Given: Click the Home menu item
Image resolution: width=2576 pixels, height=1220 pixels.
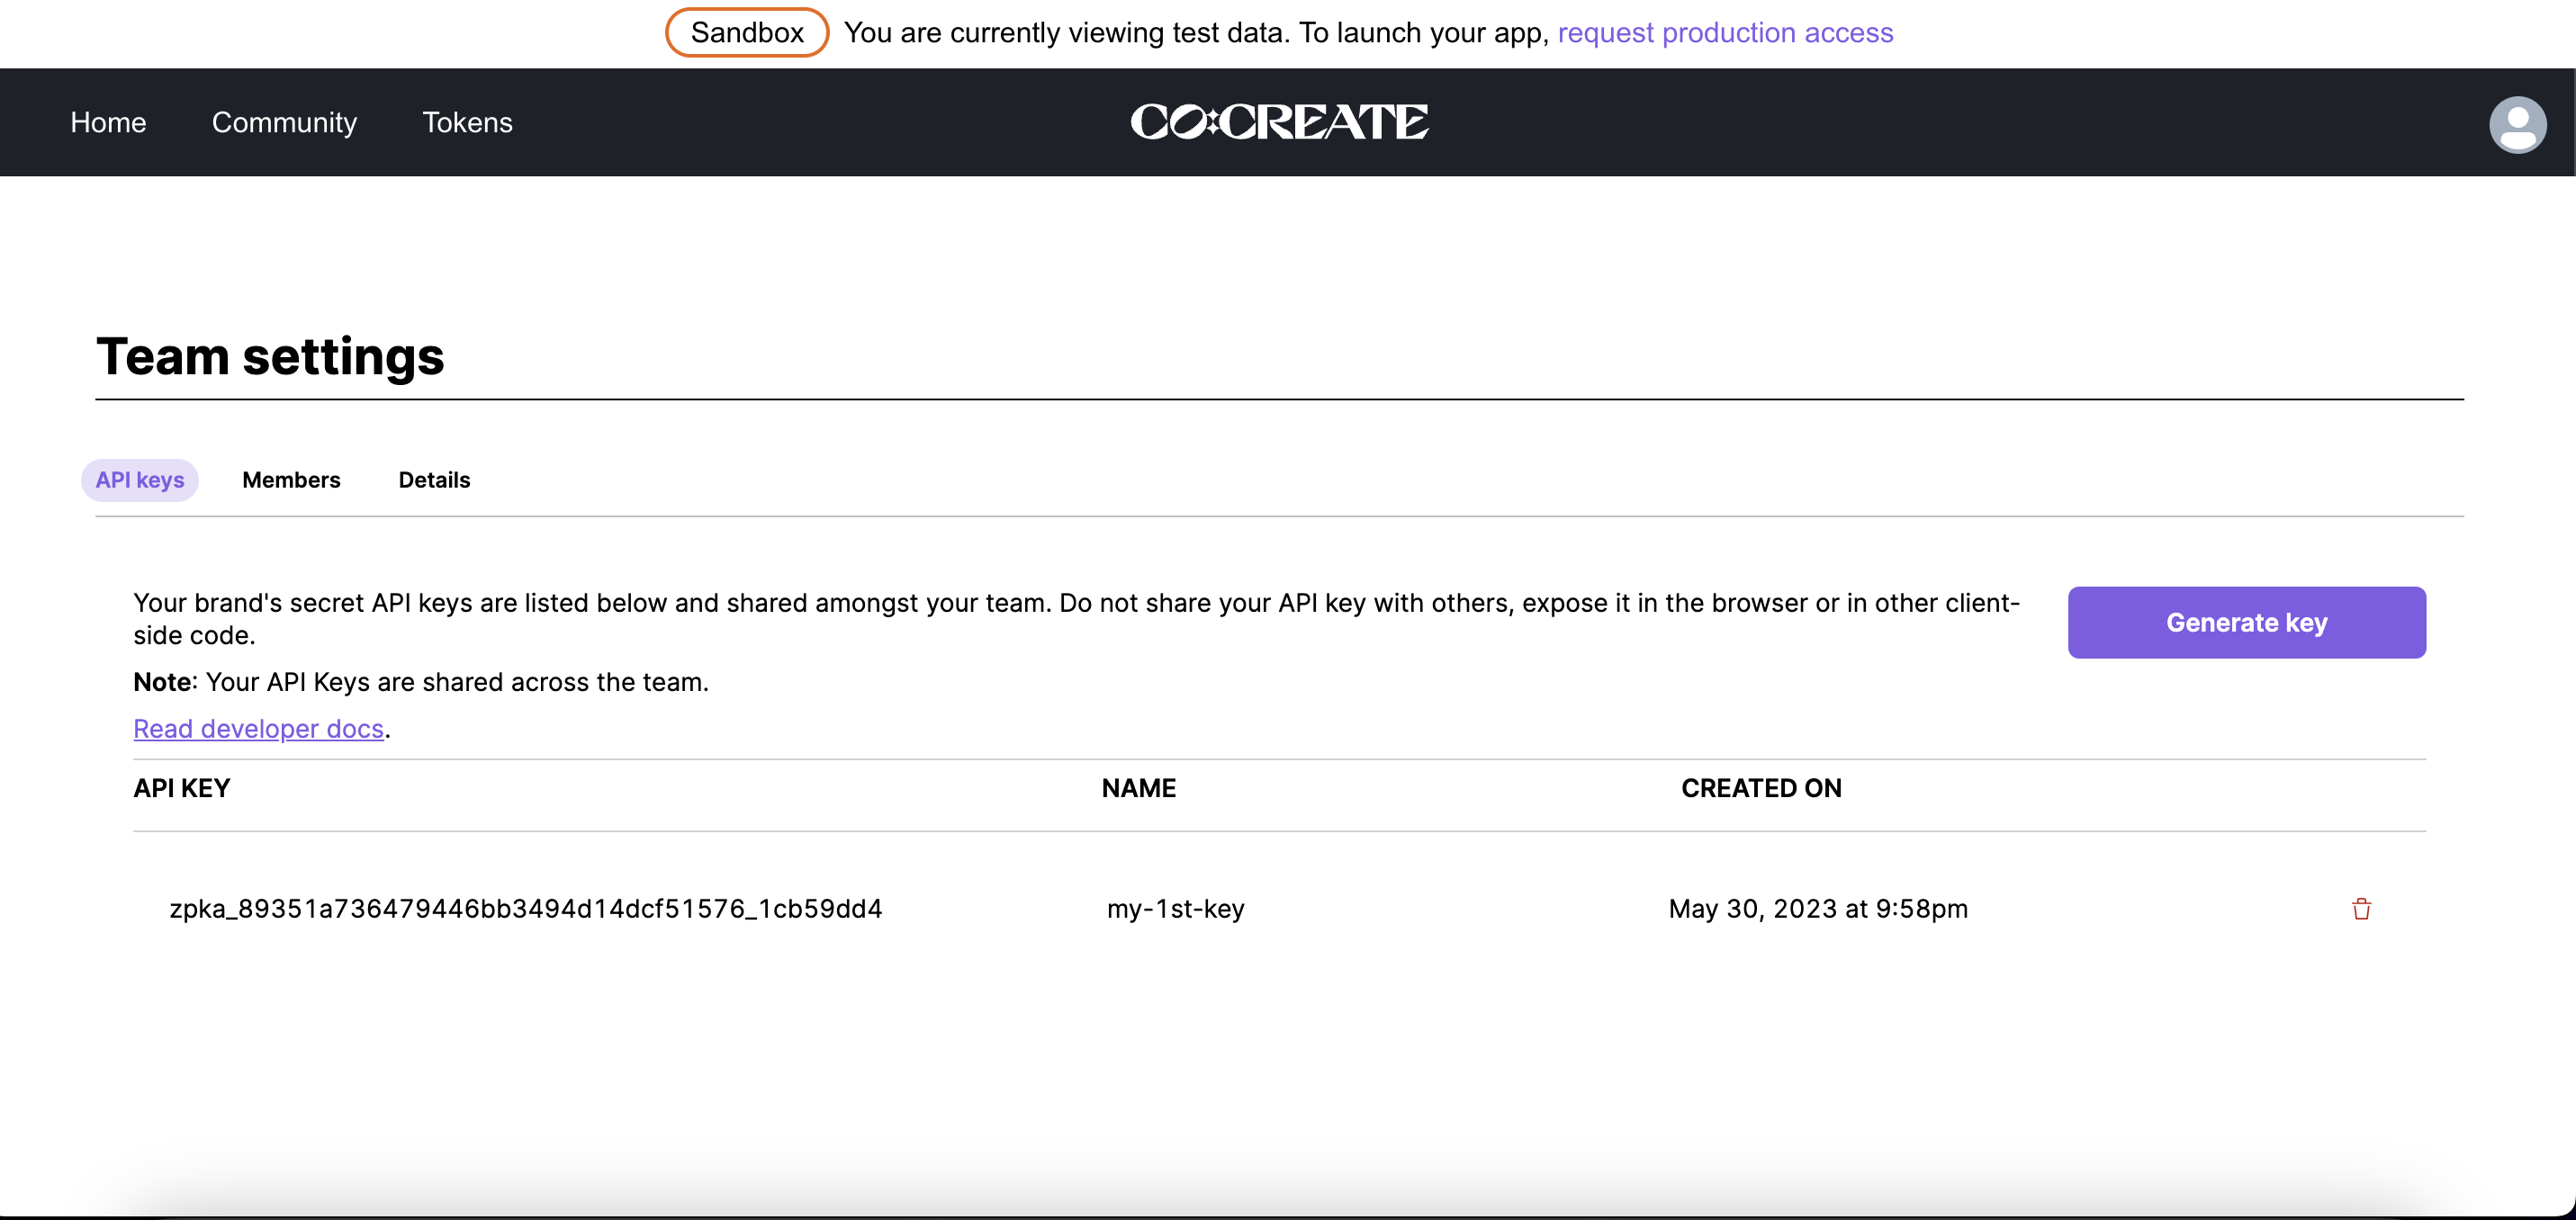Looking at the screenshot, I should point(108,120).
